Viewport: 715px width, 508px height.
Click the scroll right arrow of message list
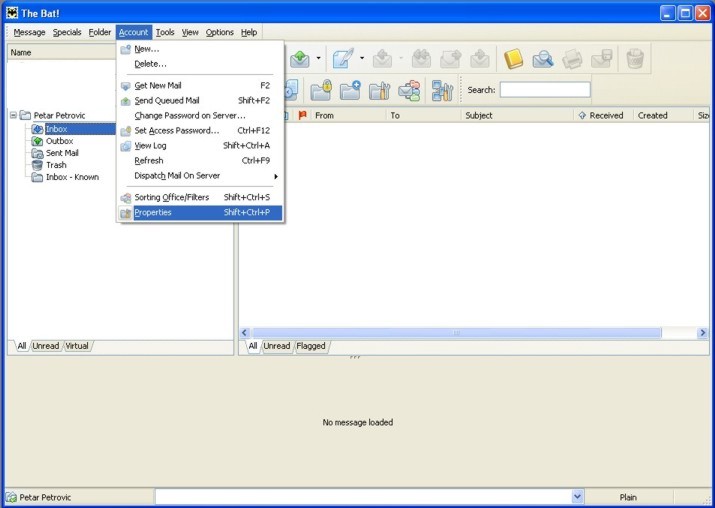(x=702, y=333)
